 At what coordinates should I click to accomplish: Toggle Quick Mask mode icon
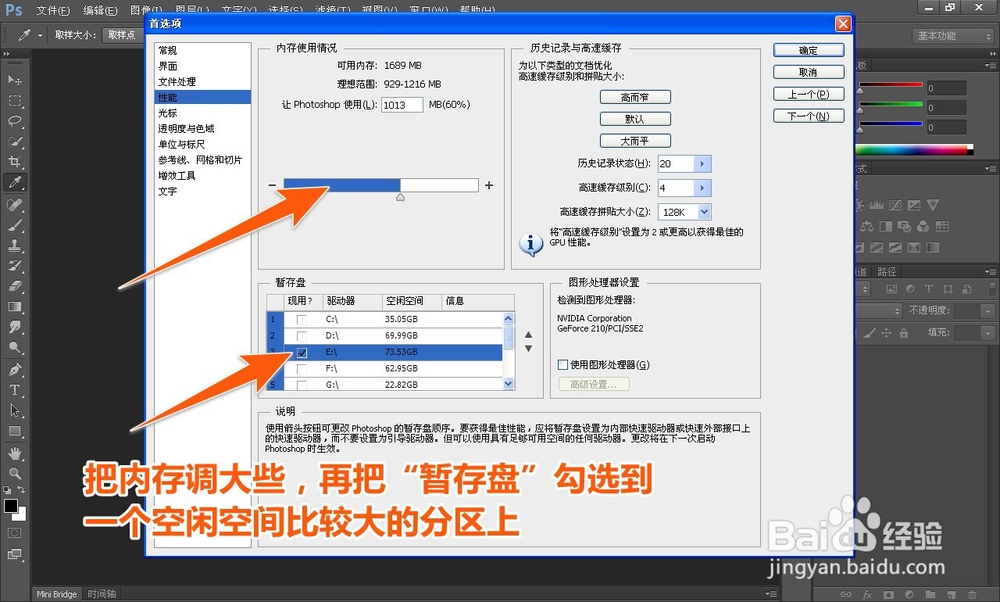(x=14, y=533)
